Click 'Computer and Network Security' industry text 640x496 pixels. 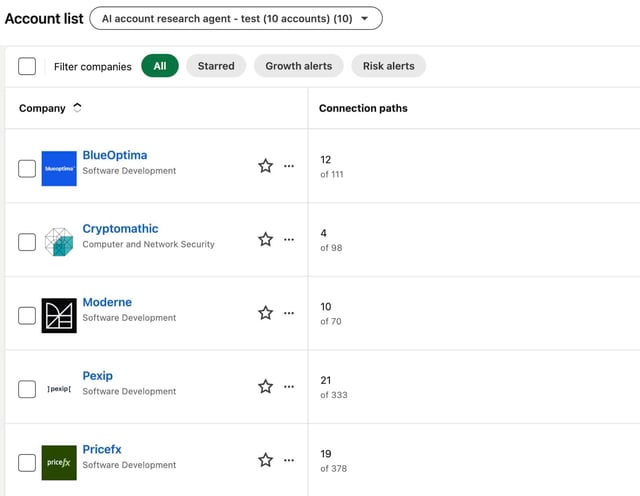(148, 244)
